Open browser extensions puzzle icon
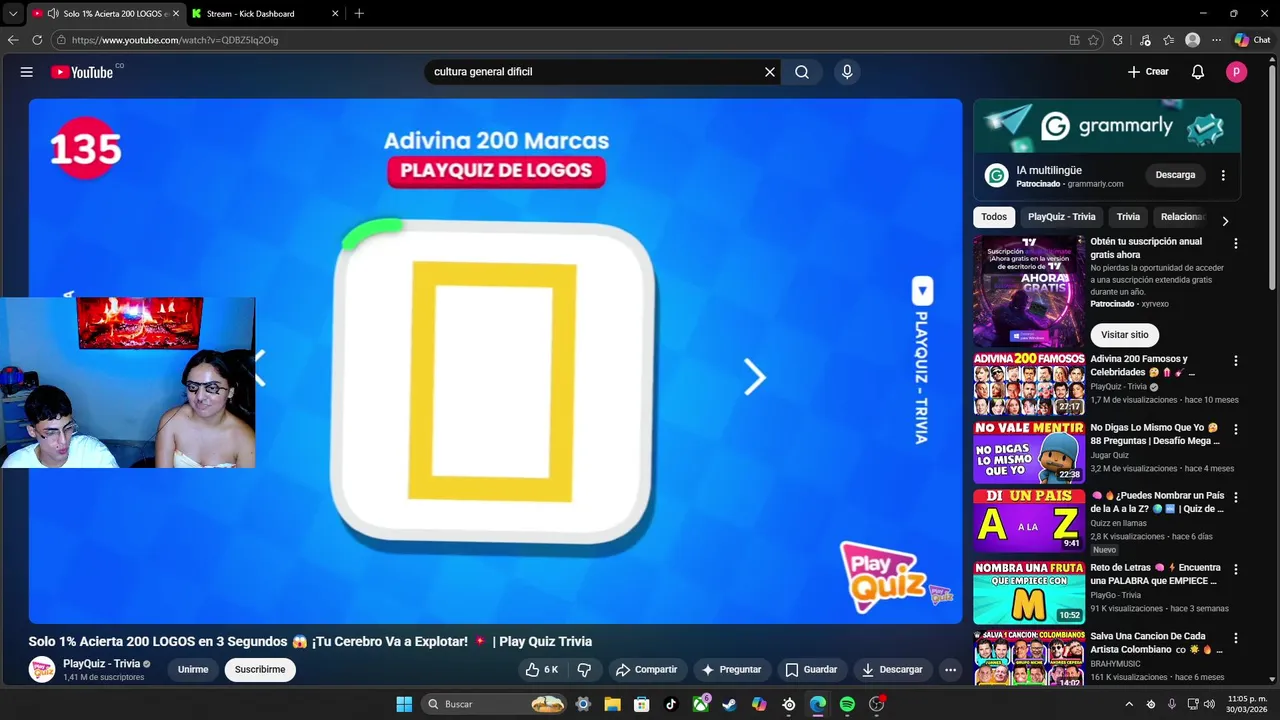 pyautogui.click(x=1118, y=40)
